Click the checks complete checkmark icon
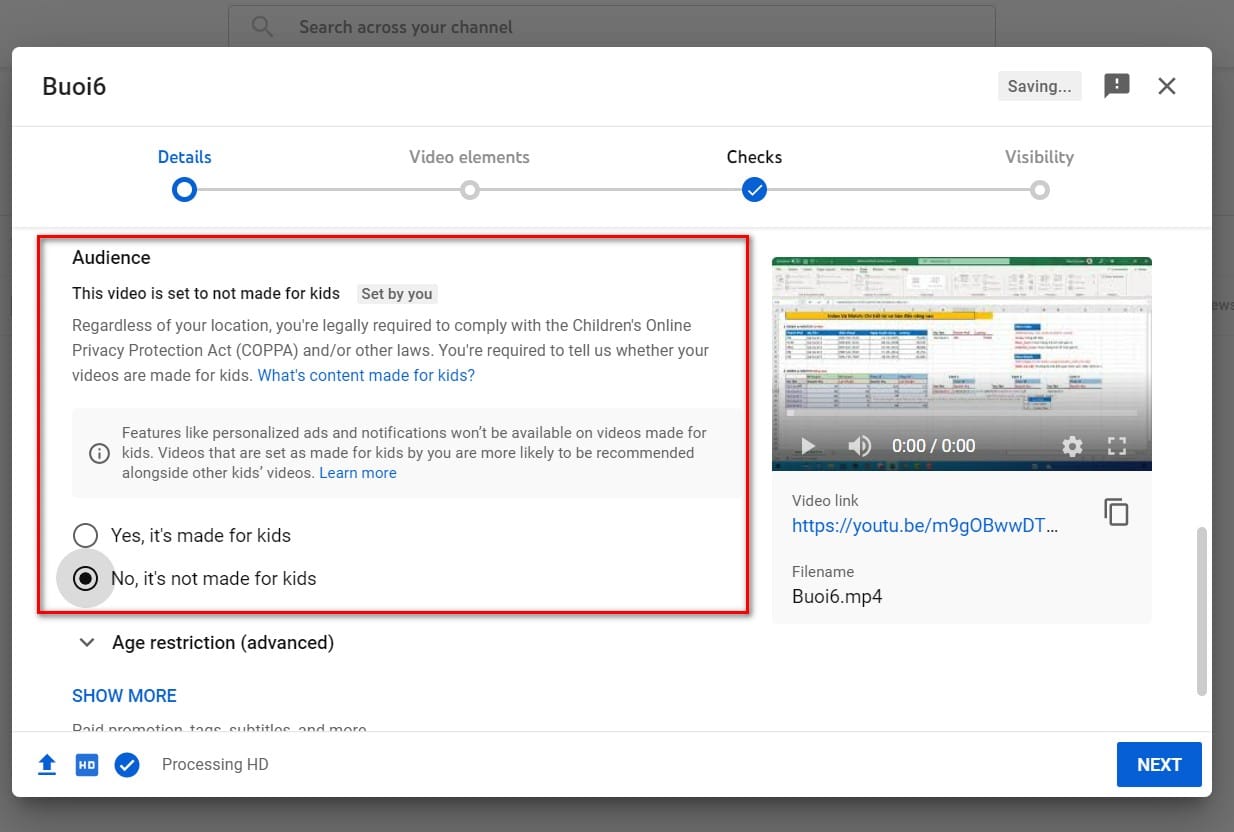 pos(127,765)
